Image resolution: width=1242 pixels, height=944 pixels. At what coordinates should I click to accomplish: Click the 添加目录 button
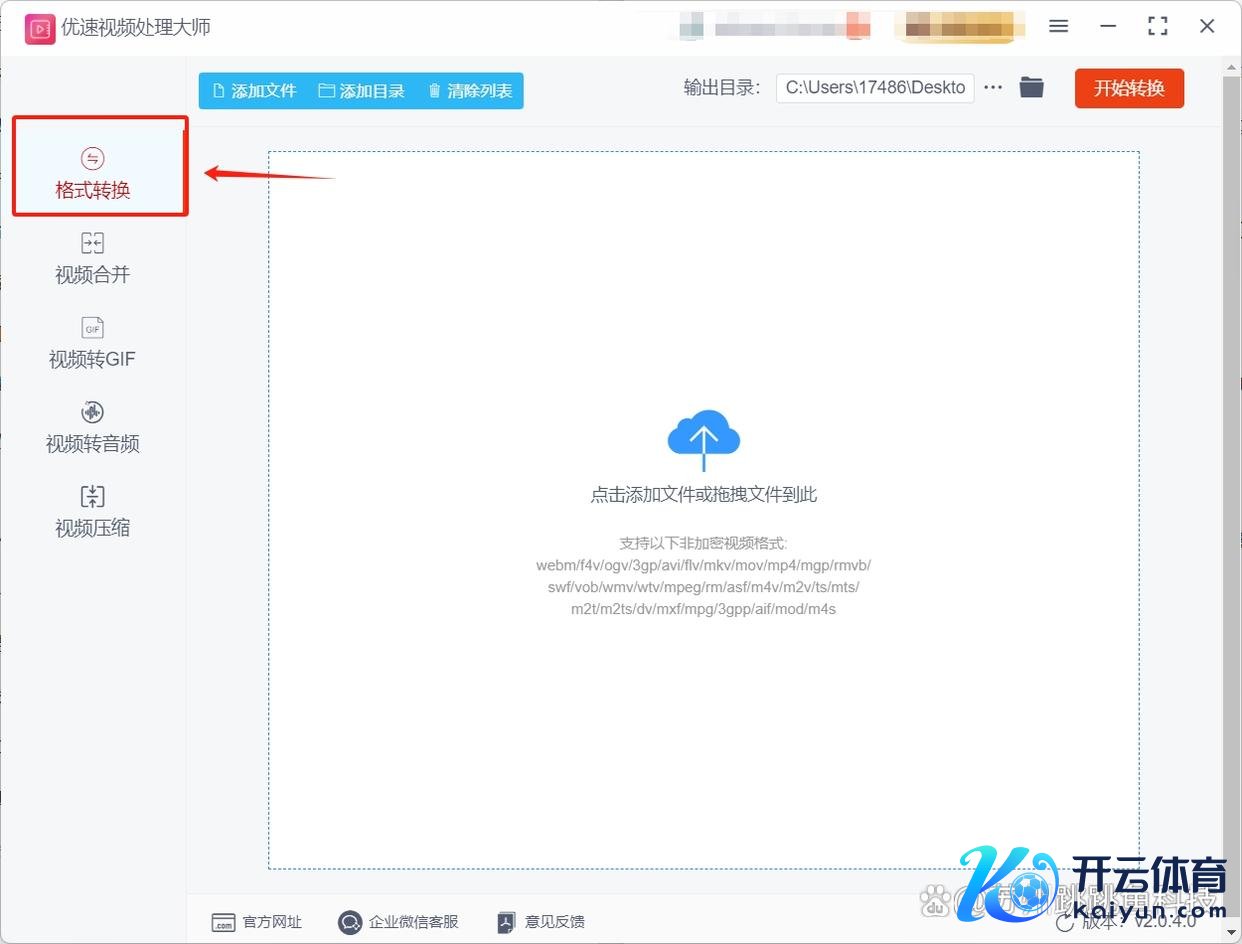pos(362,91)
